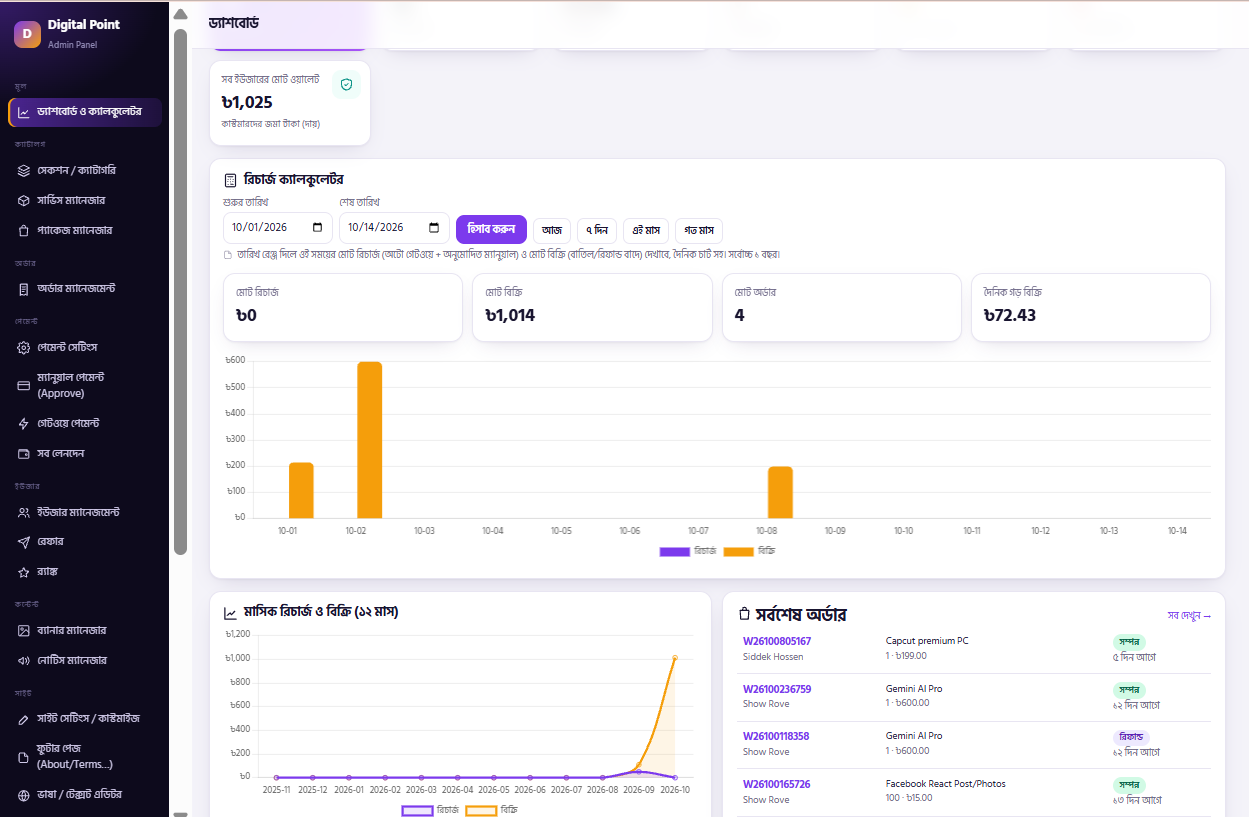
Task: Click the speaker icon for নোটিস ম্যানেজার
Action: pyautogui.click(x=24, y=661)
